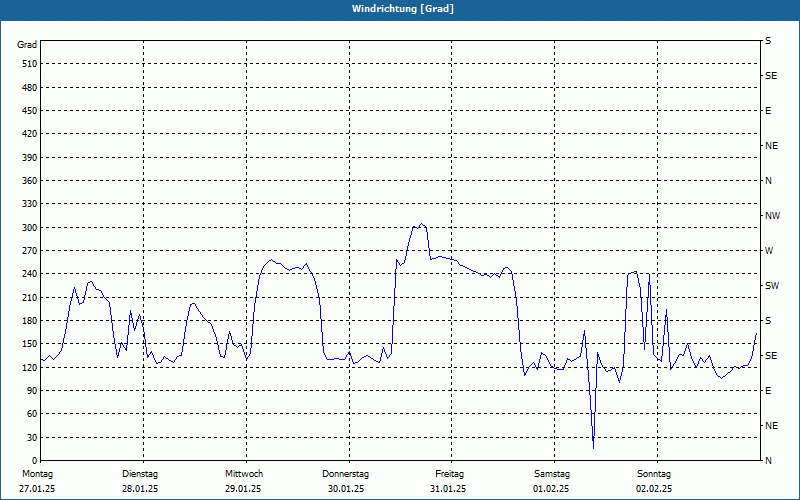Click the Mittwoch day label
800x500 pixels.
(x=243, y=474)
